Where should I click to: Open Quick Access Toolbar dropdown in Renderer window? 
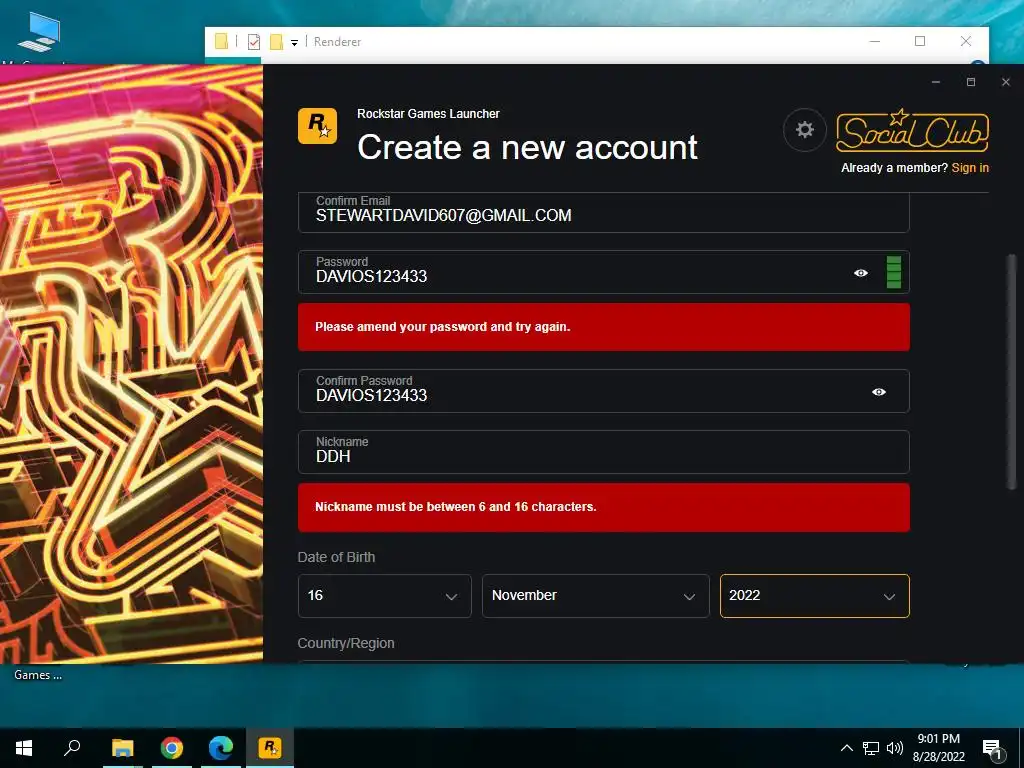tap(295, 42)
